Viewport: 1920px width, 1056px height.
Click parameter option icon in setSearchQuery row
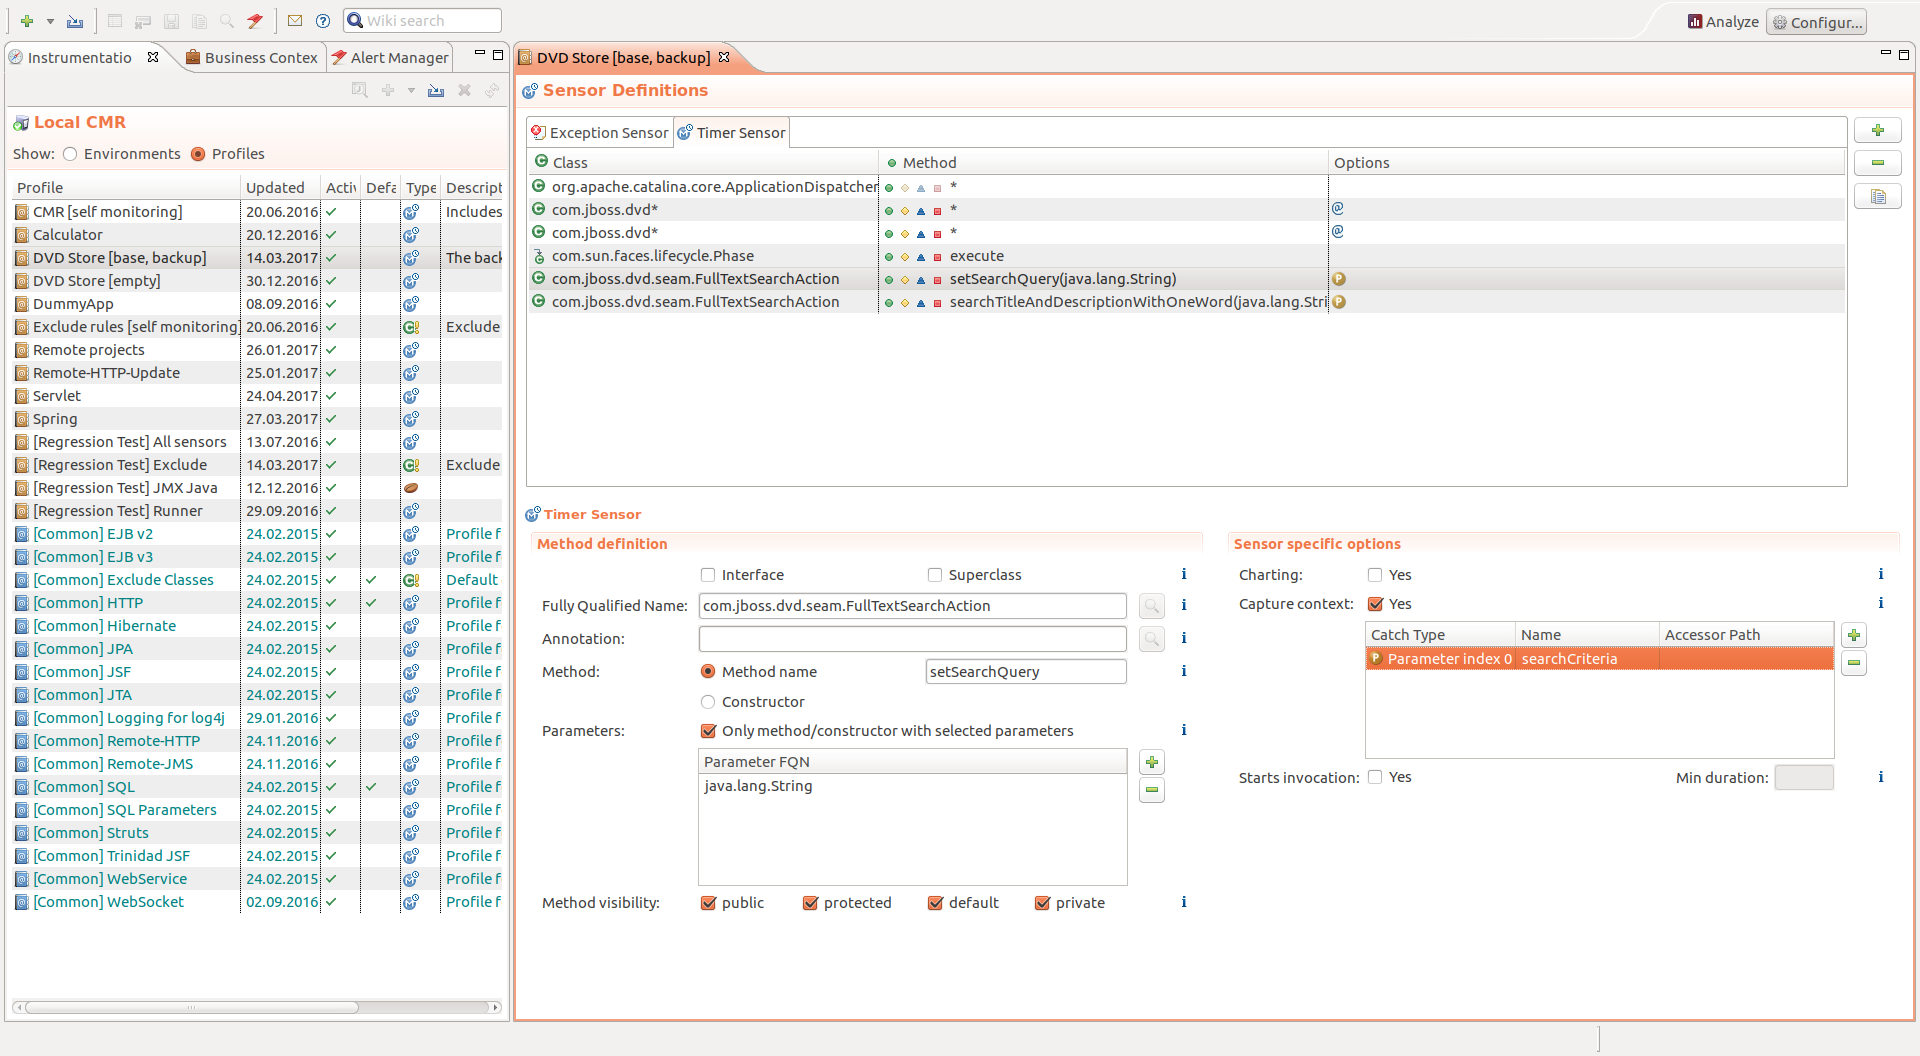(1338, 279)
